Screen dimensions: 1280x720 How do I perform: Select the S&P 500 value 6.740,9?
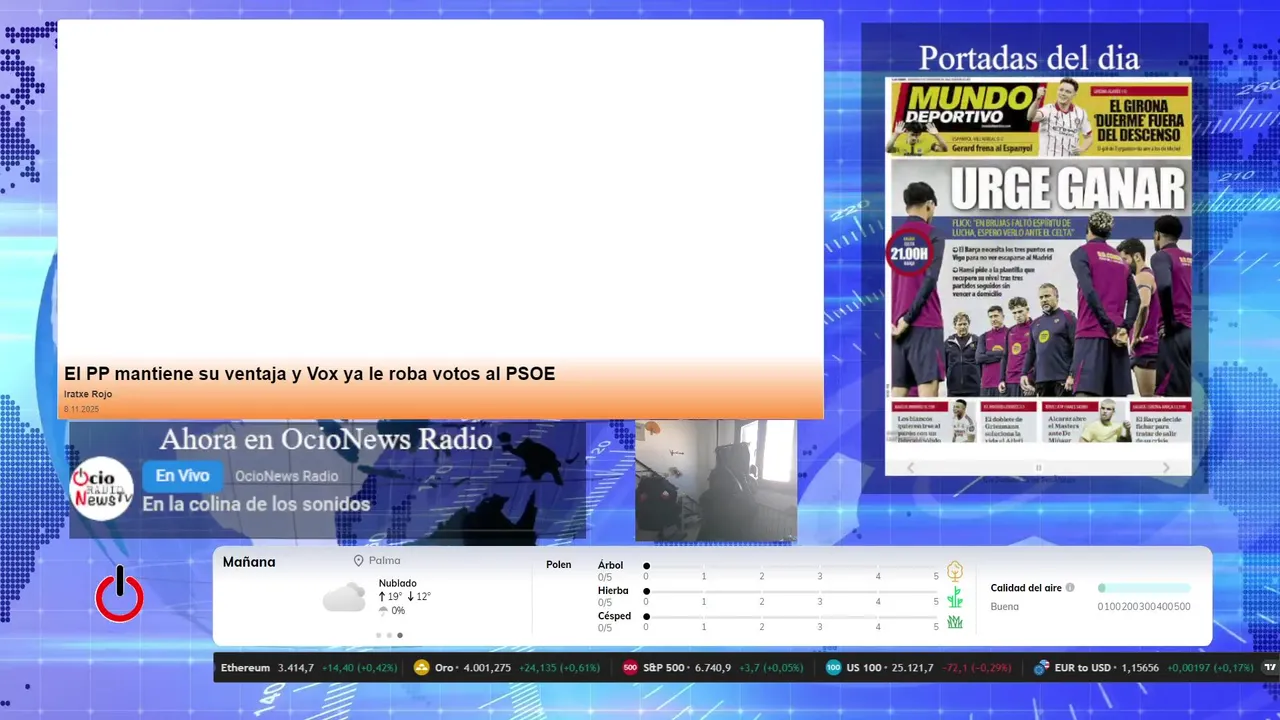click(x=714, y=667)
